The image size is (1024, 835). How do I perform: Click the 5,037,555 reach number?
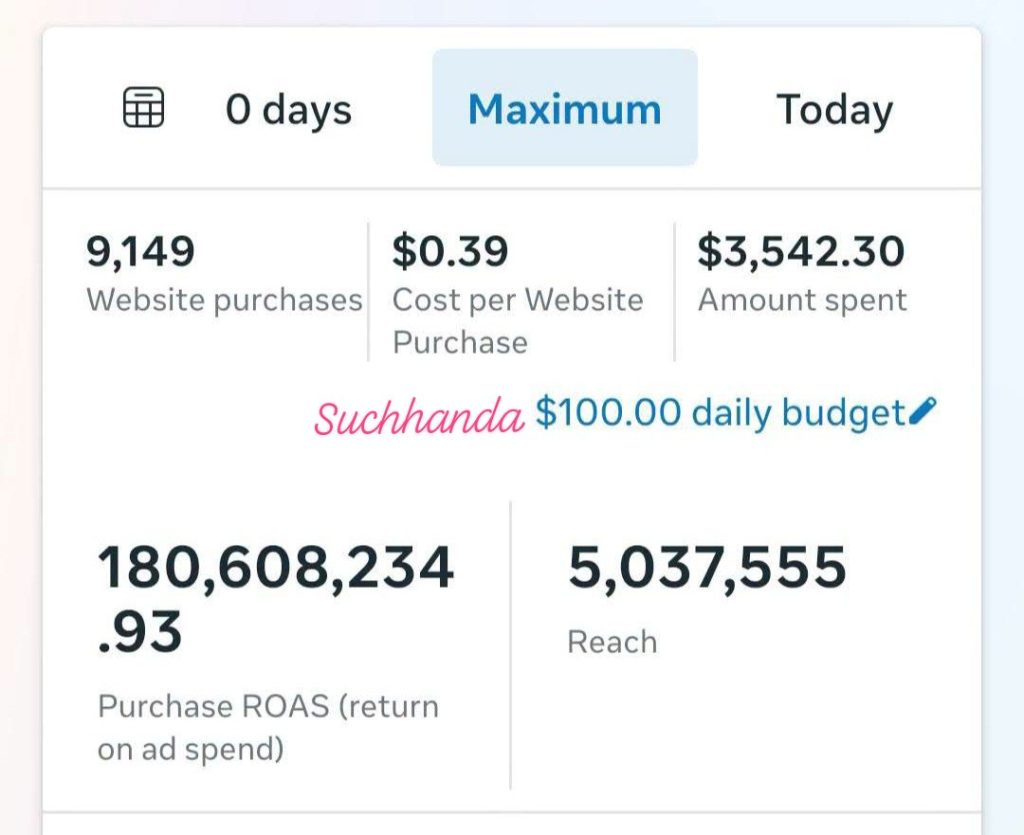[707, 567]
